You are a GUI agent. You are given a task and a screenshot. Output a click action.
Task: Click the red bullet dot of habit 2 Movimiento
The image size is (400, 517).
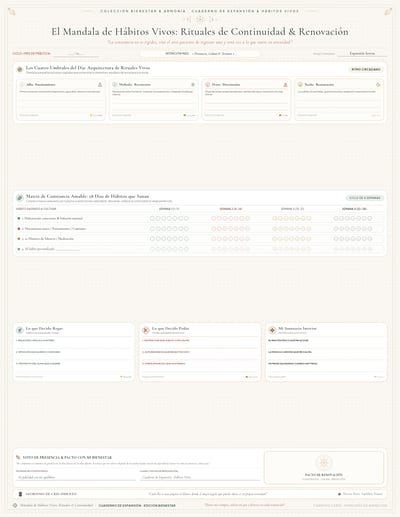pos(19,229)
